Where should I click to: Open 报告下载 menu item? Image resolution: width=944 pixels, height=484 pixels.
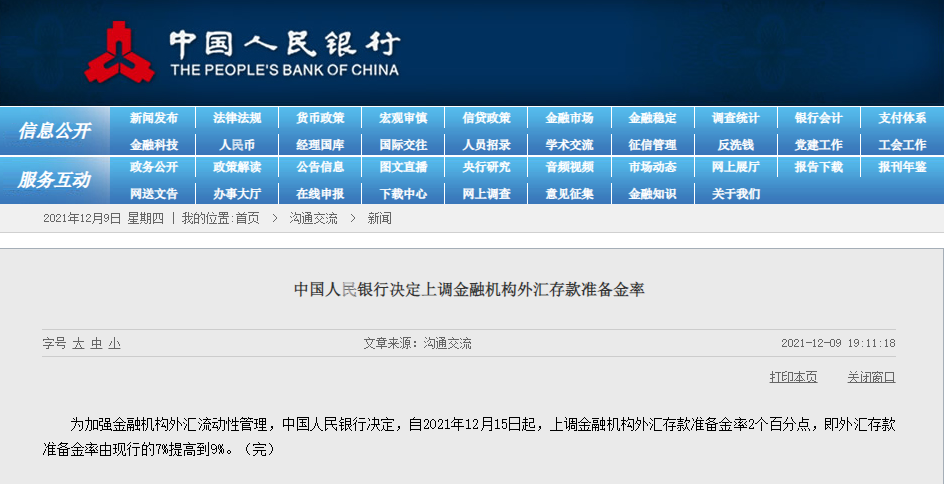[x=819, y=167]
